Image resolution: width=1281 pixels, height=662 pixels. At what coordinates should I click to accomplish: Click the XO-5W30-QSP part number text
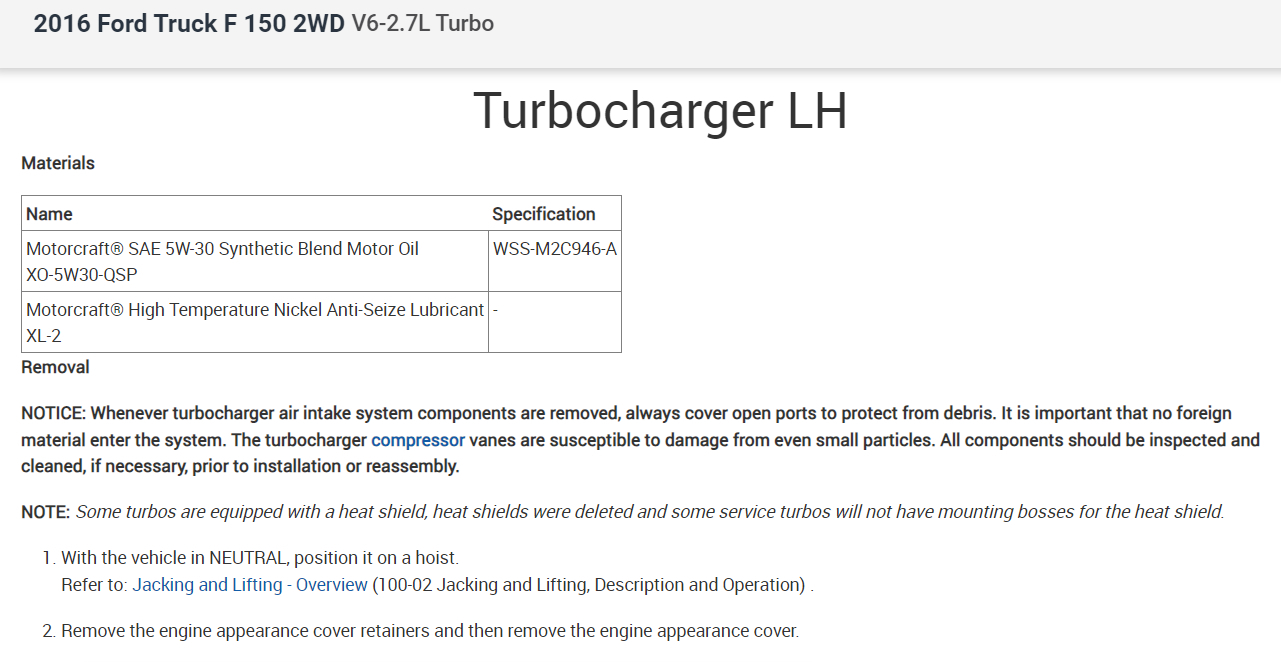82,275
